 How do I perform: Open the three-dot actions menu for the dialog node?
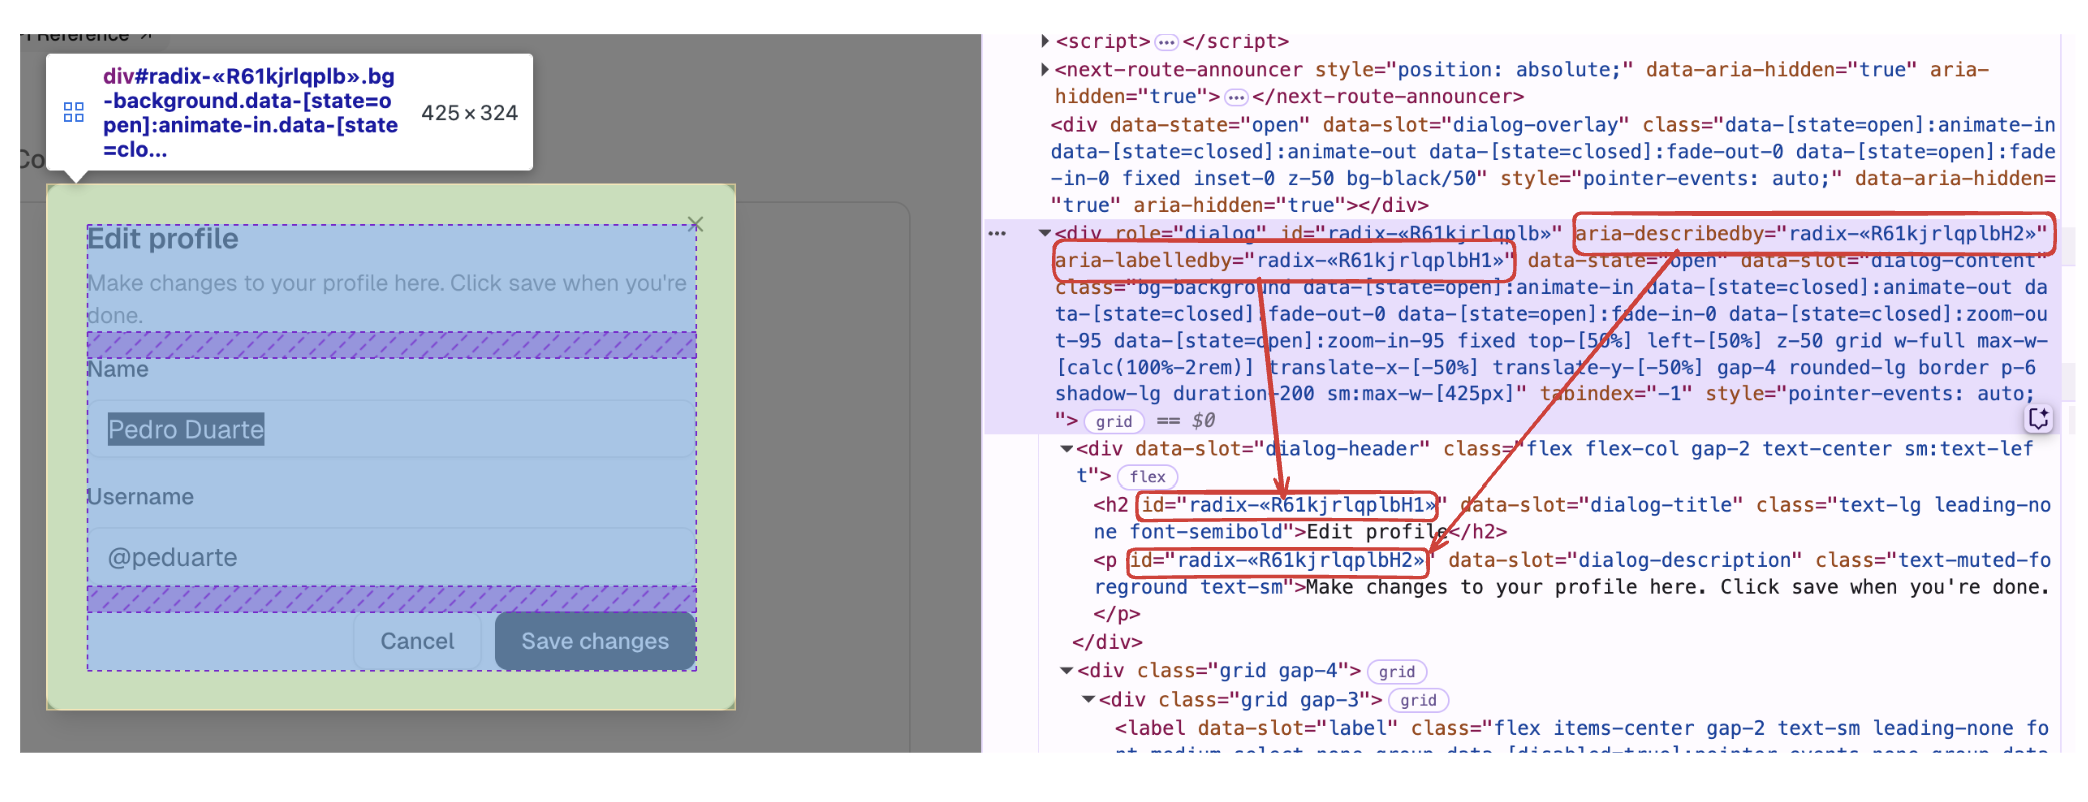point(997,233)
